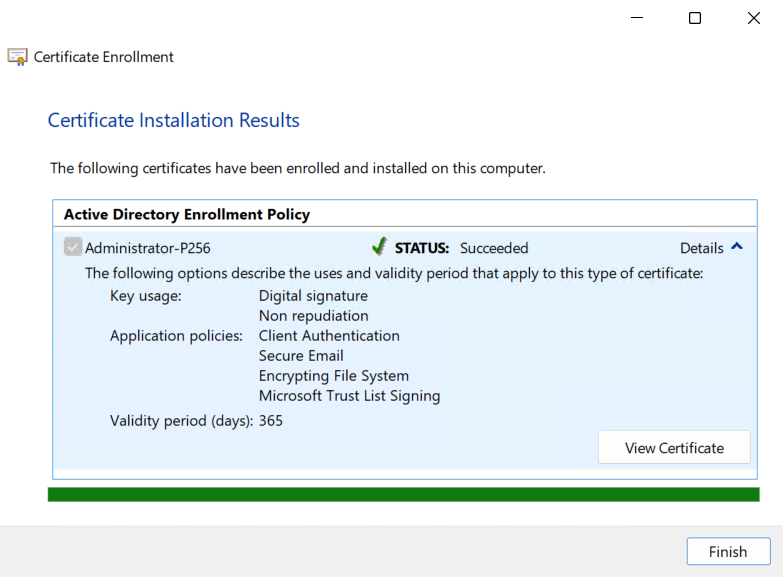This screenshot has width=783, height=577.
Task: Collapse the Details chevron arrow
Action: tap(737, 246)
